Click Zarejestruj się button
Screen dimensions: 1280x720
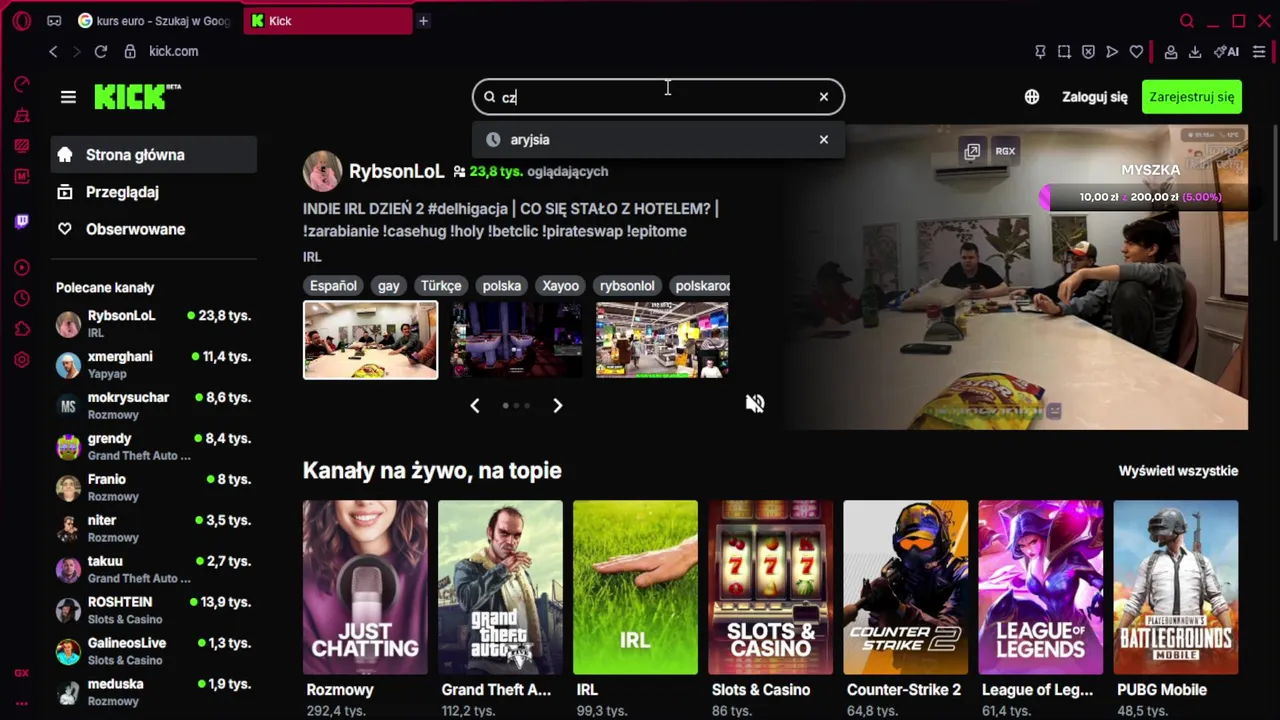1192,97
